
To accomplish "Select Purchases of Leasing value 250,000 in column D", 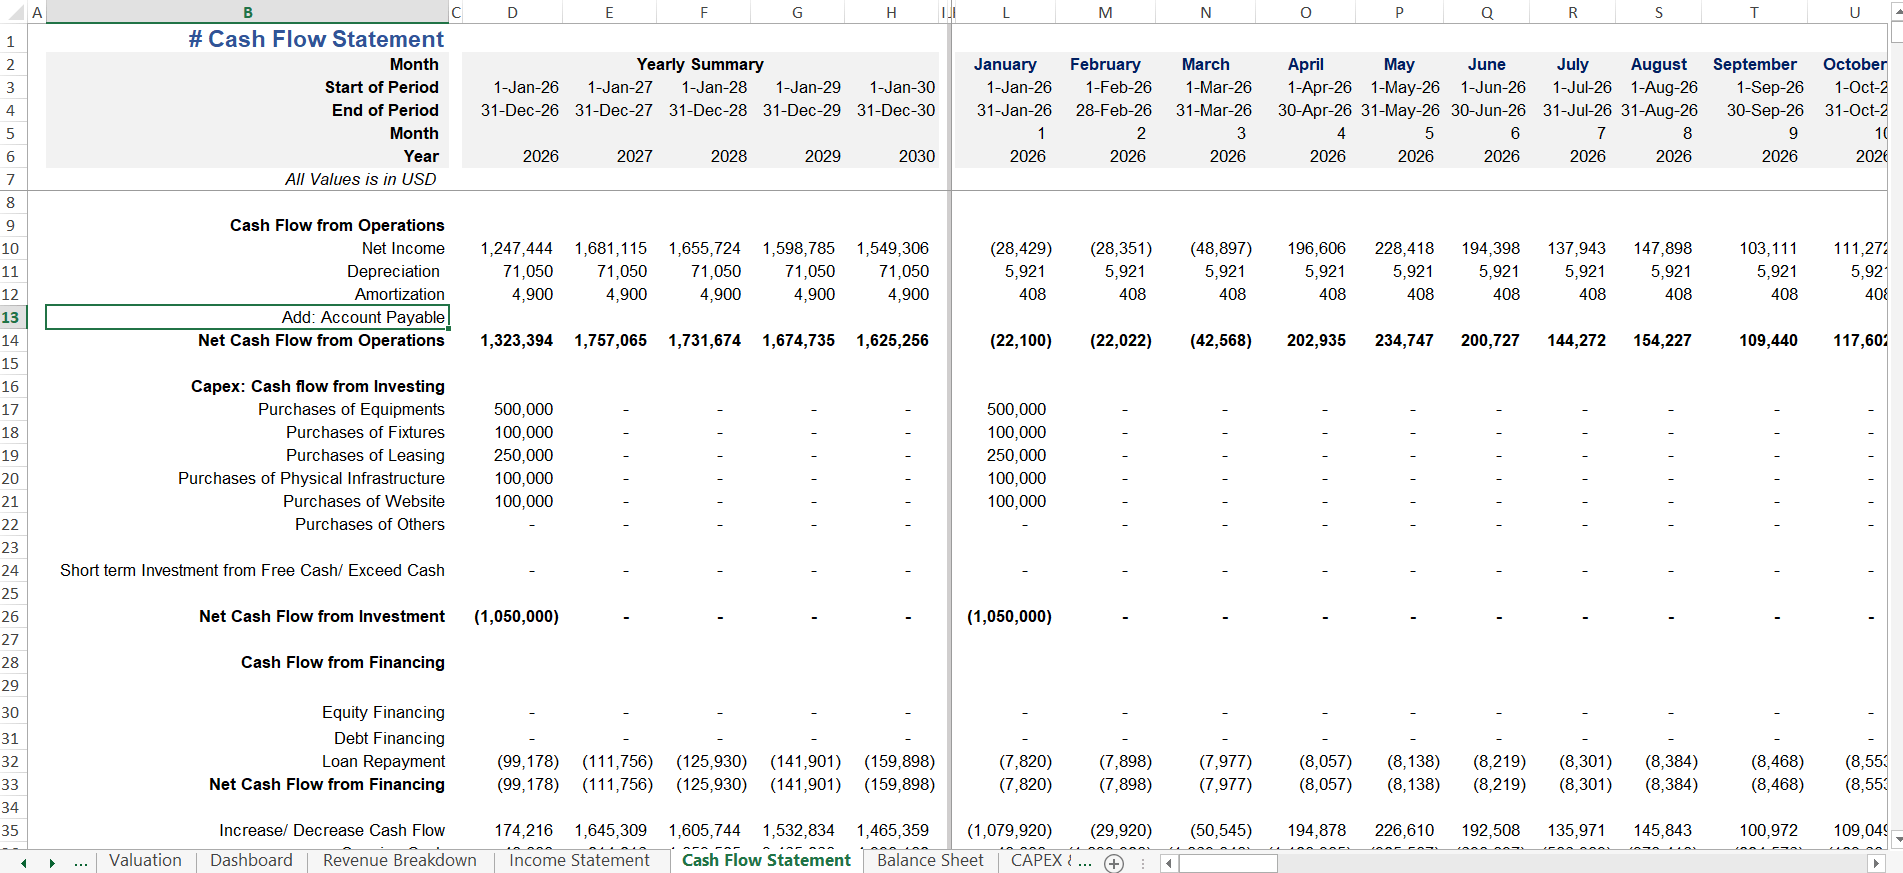I will click(523, 455).
